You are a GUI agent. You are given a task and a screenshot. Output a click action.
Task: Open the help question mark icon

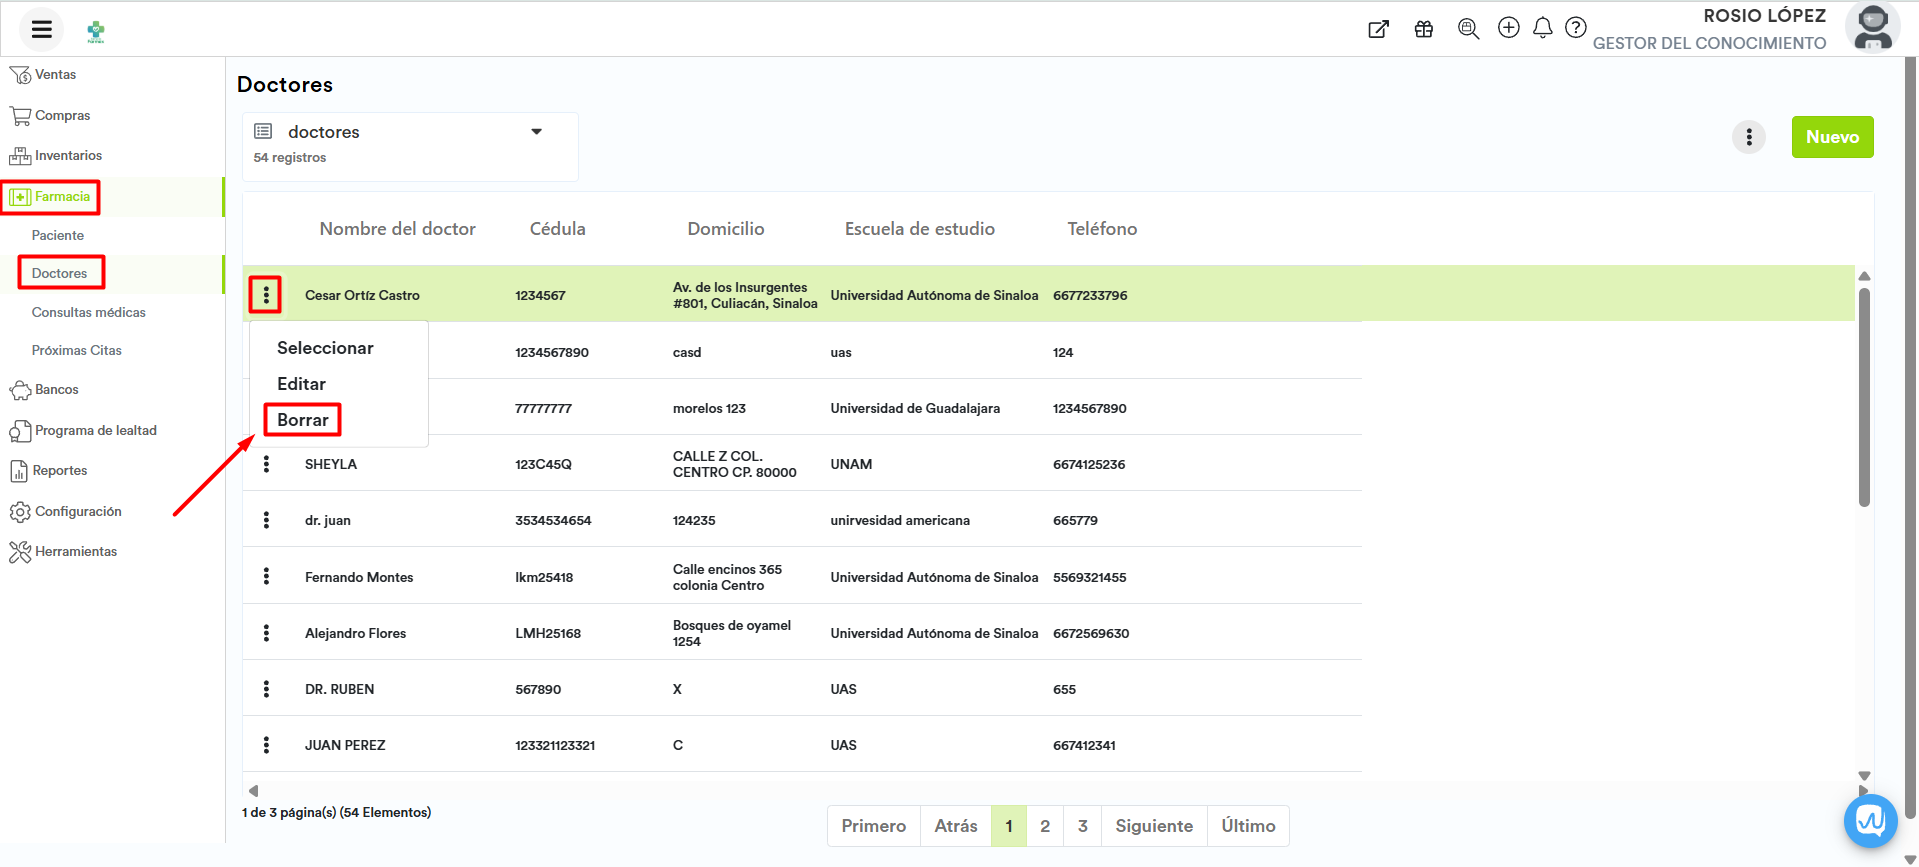coord(1575,28)
